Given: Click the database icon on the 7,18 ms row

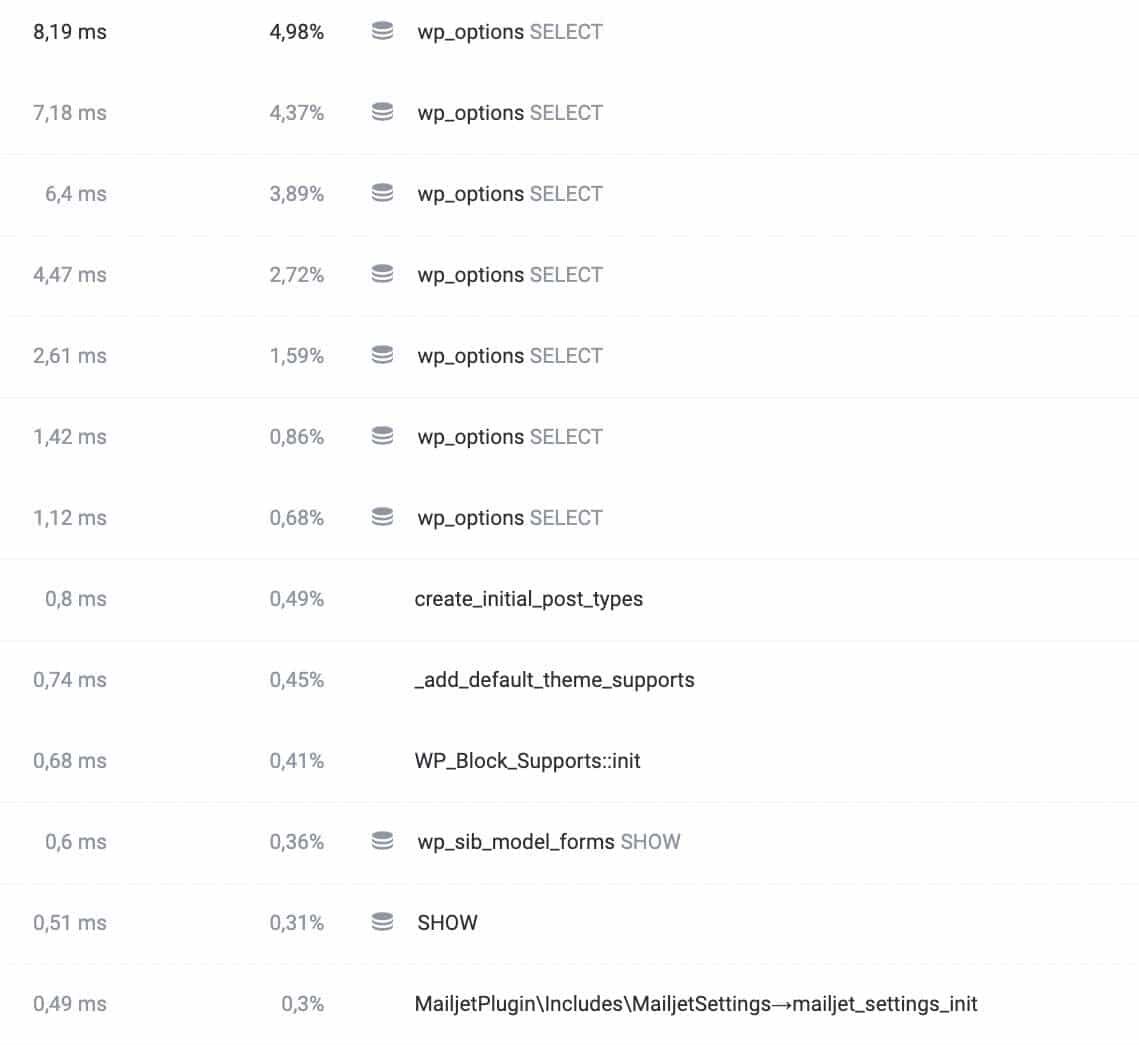Looking at the screenshot, I should [383, 112].
